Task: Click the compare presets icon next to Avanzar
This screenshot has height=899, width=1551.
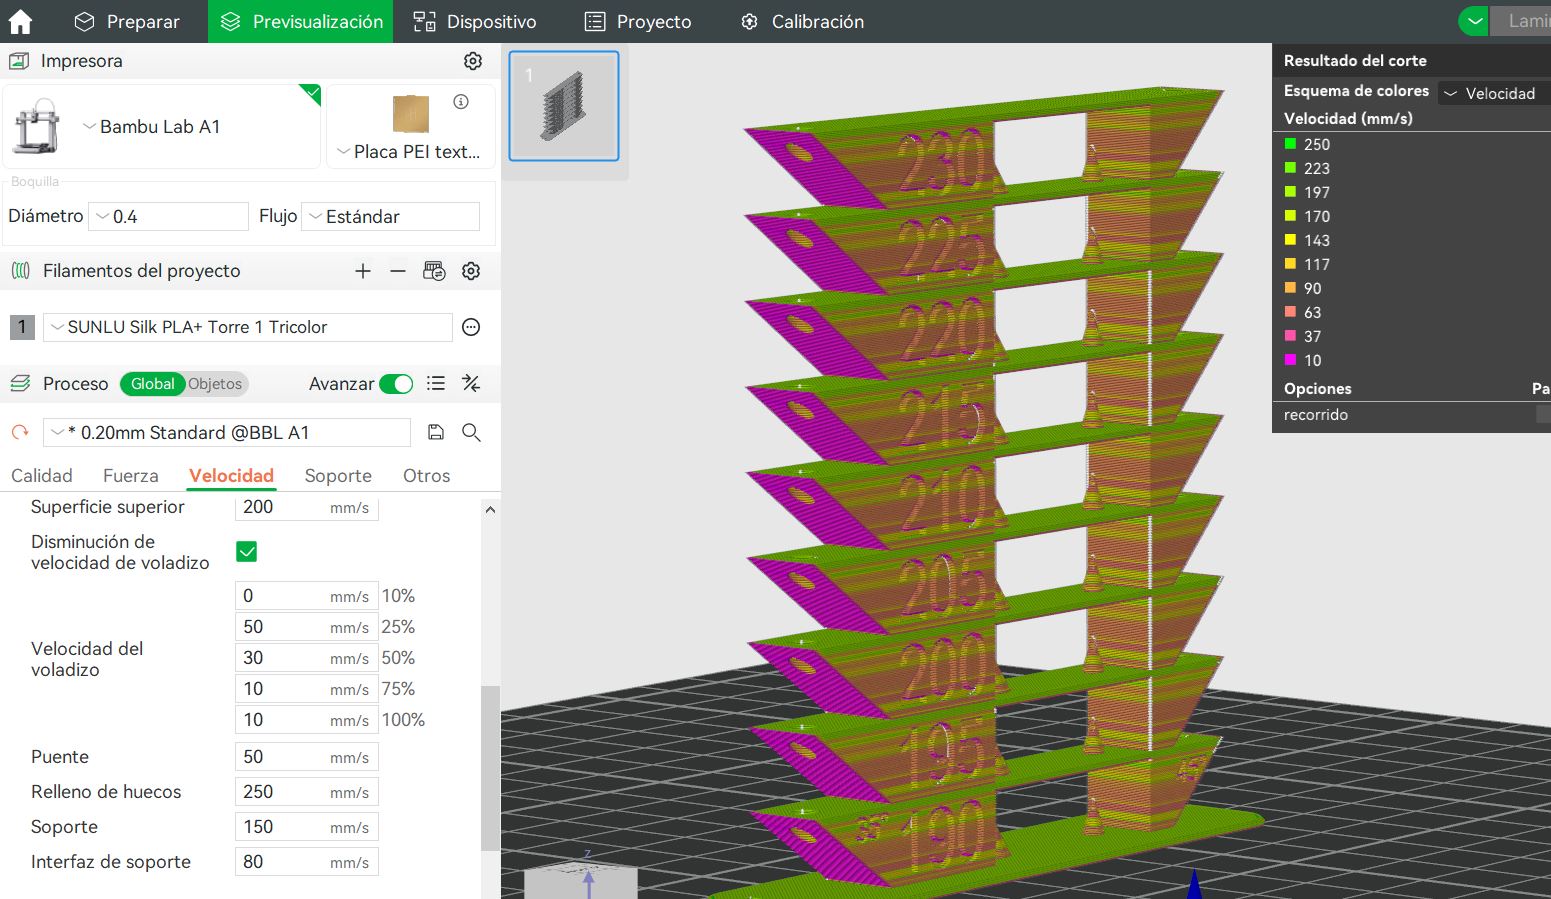Action: coord(471,383)
